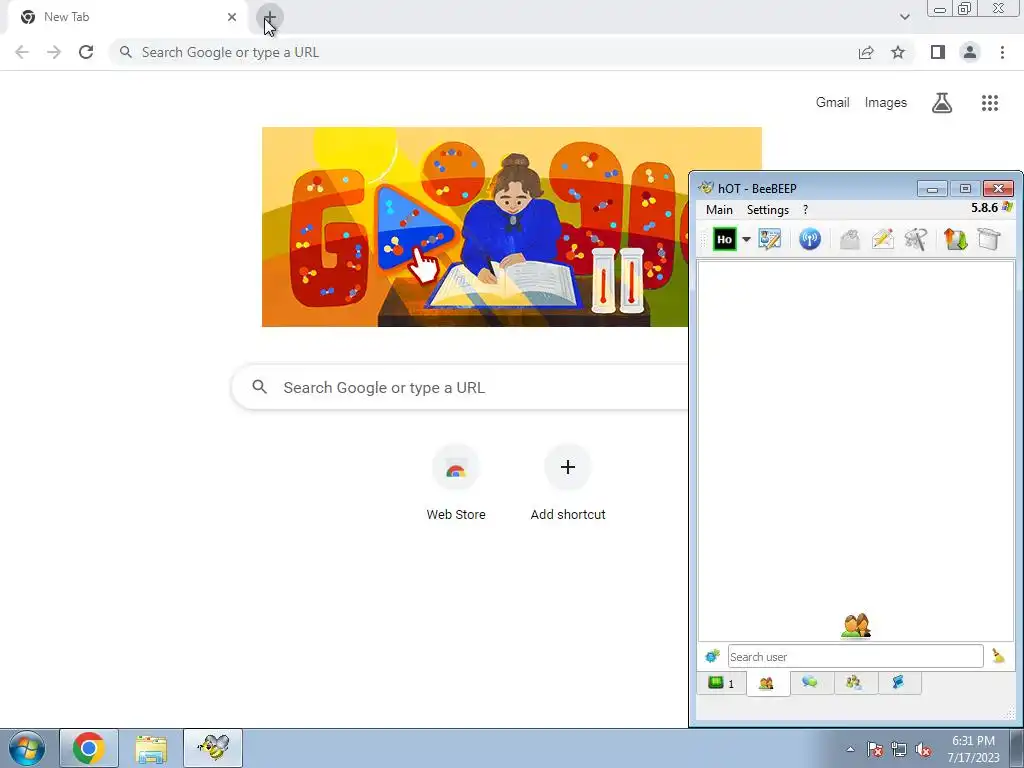
Task: Click the shared box icon in BeeBEEP toolbar
Action: (x=989, y=239)
